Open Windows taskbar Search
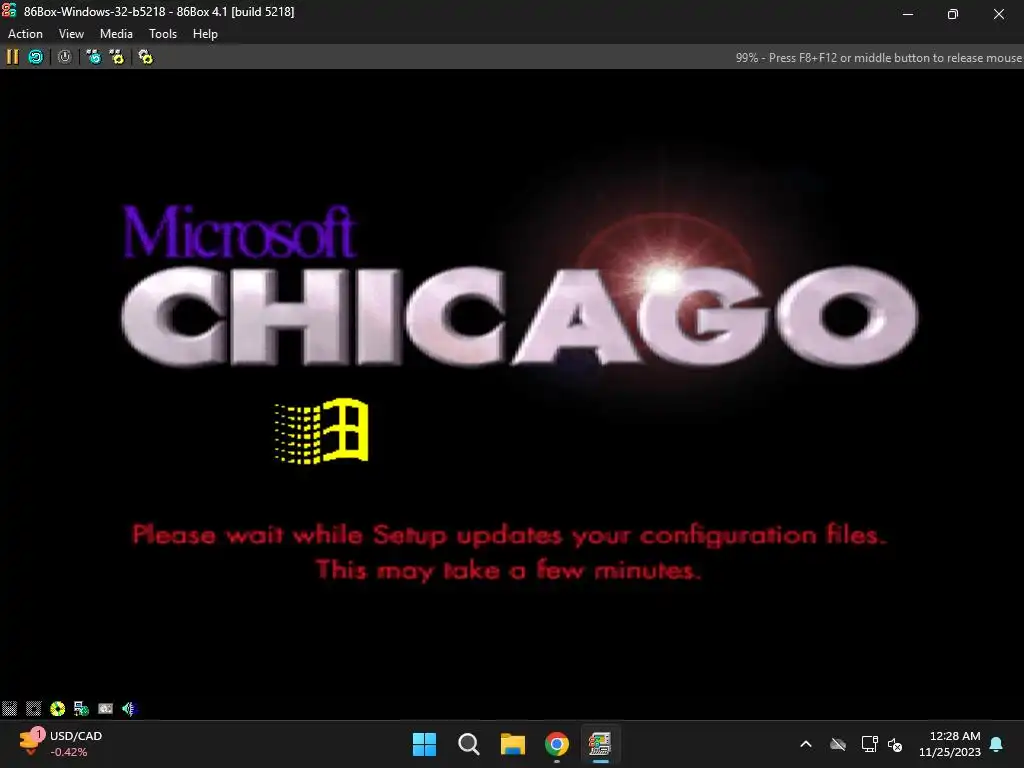Image resolution: width=1024 pixels, height=768 pixels. tap(469, 744)
